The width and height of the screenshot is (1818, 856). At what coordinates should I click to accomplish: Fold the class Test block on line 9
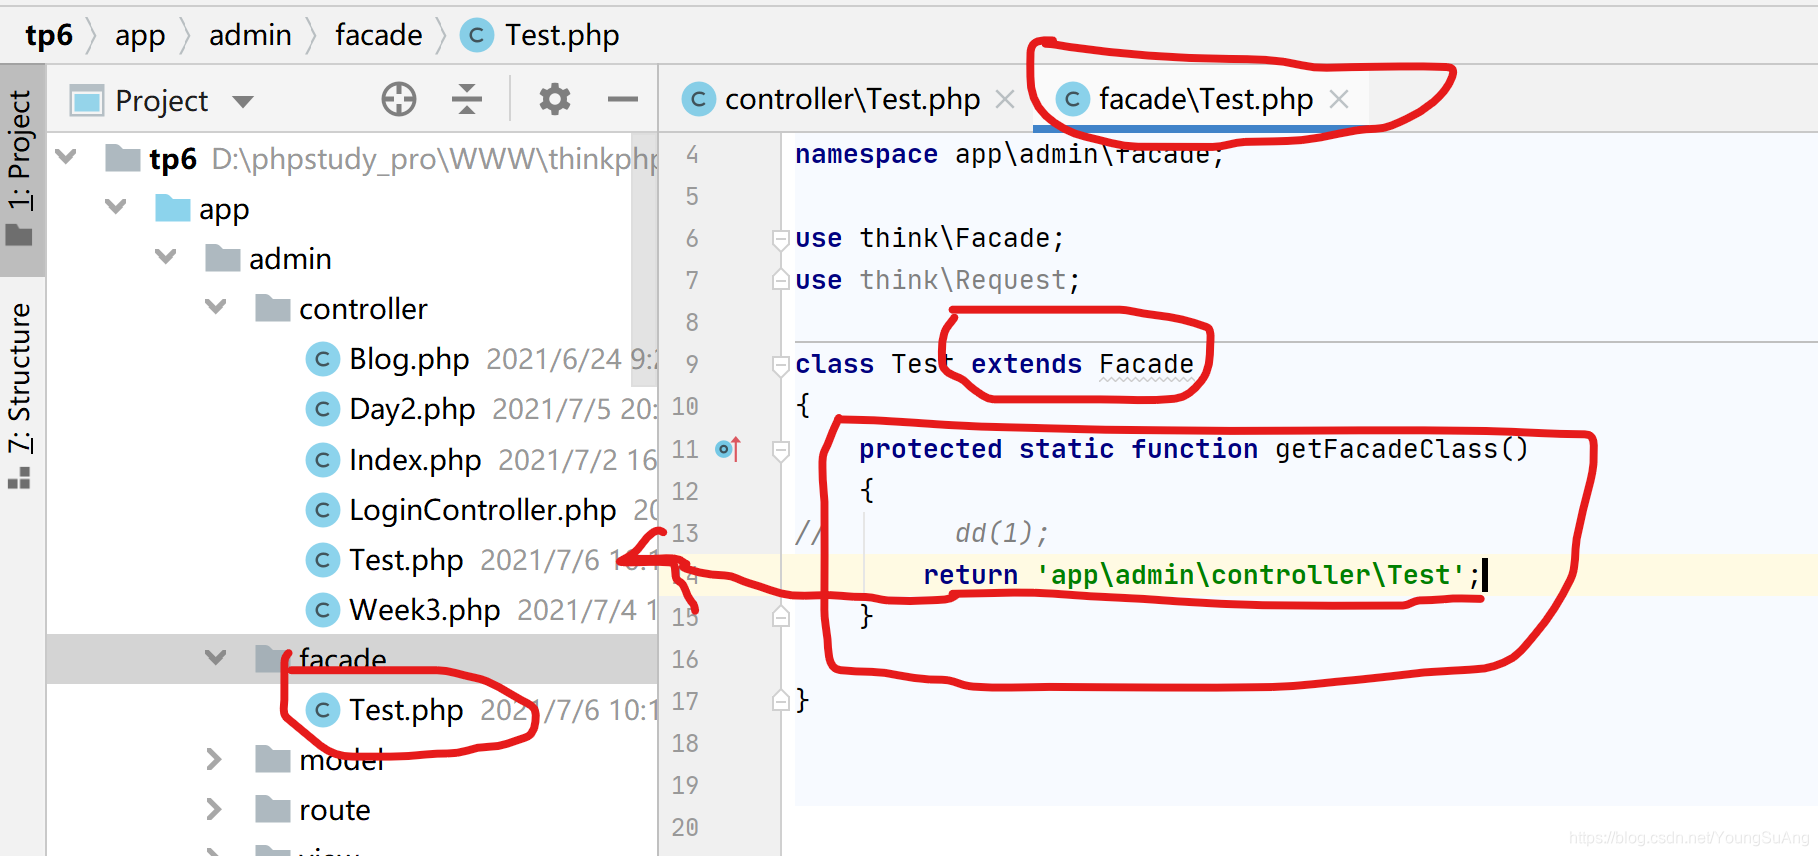coord(781,365)
